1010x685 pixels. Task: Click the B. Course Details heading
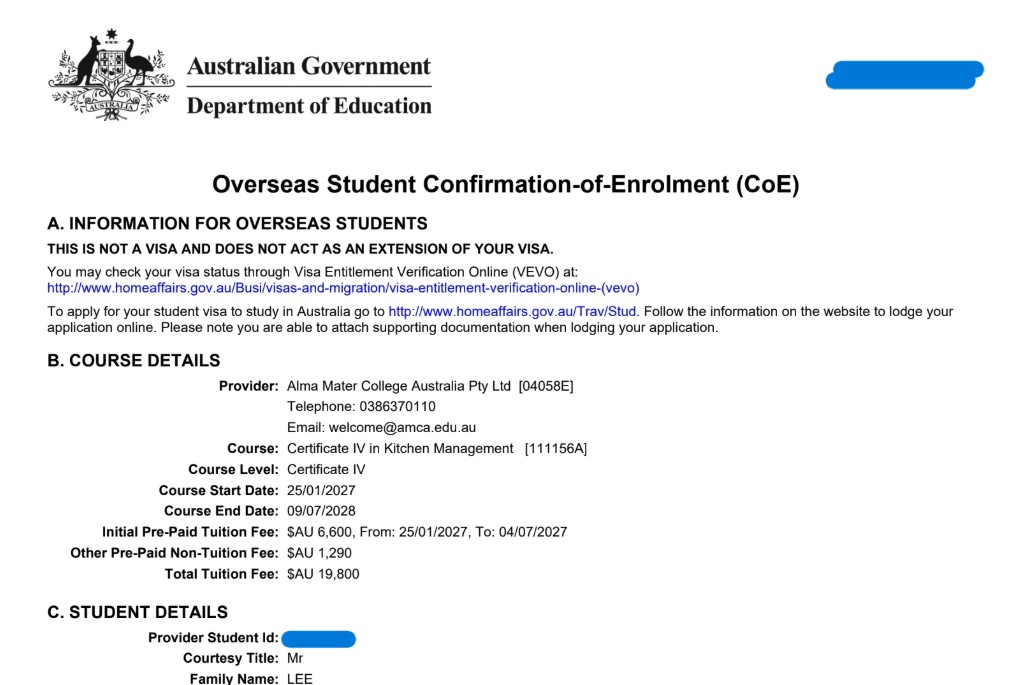[x=133, y=360]
